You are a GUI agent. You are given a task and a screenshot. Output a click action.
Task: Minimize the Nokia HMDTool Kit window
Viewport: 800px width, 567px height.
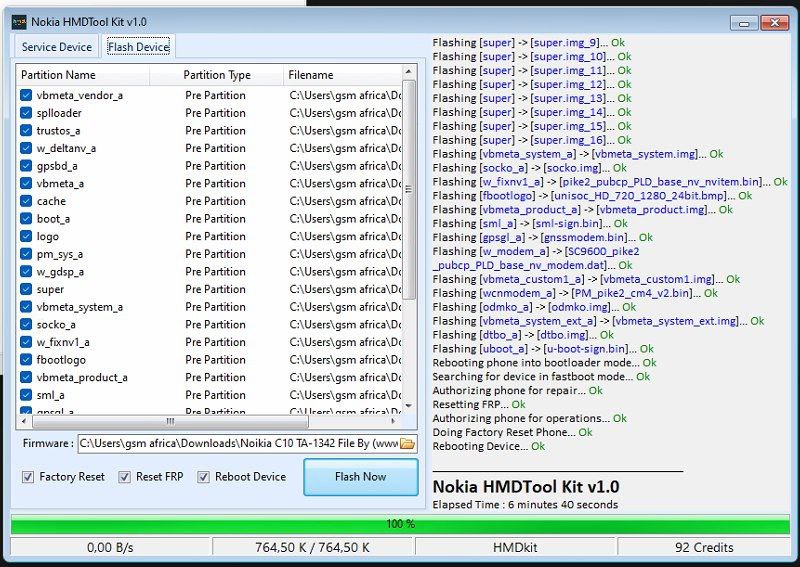[x=744, y=23]
